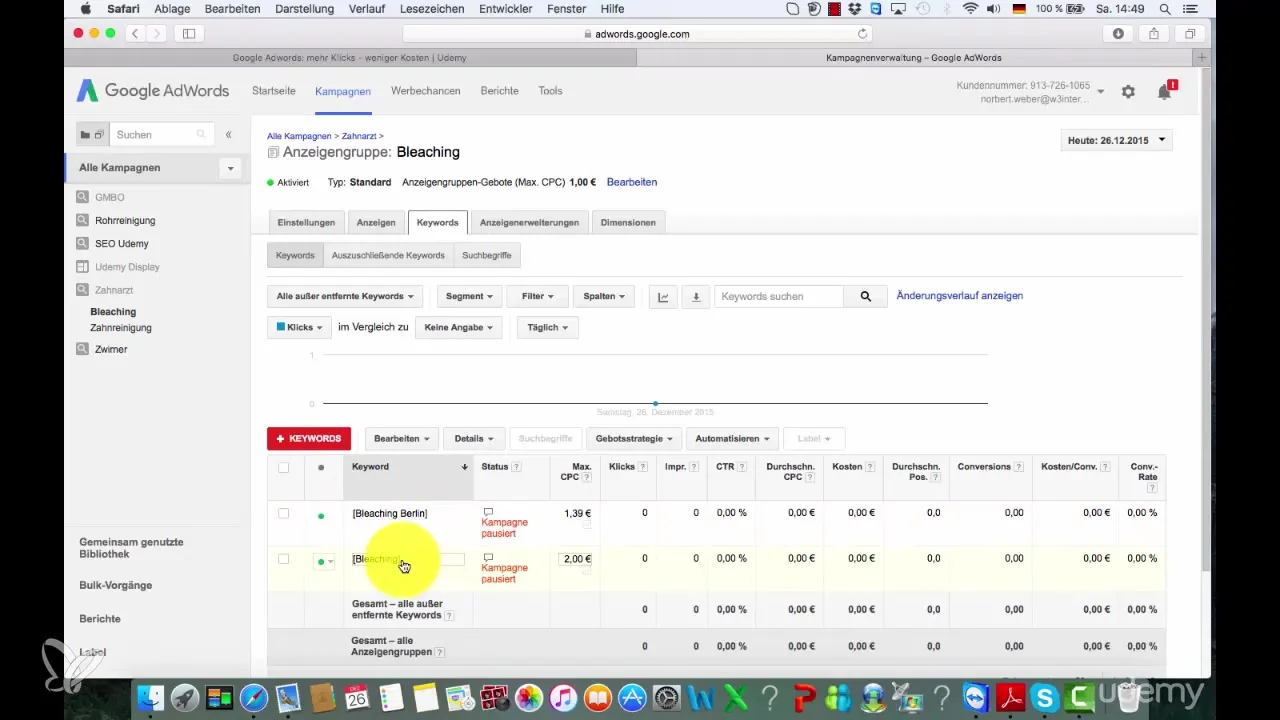Open the notifications bell icon

point(1164,91)
